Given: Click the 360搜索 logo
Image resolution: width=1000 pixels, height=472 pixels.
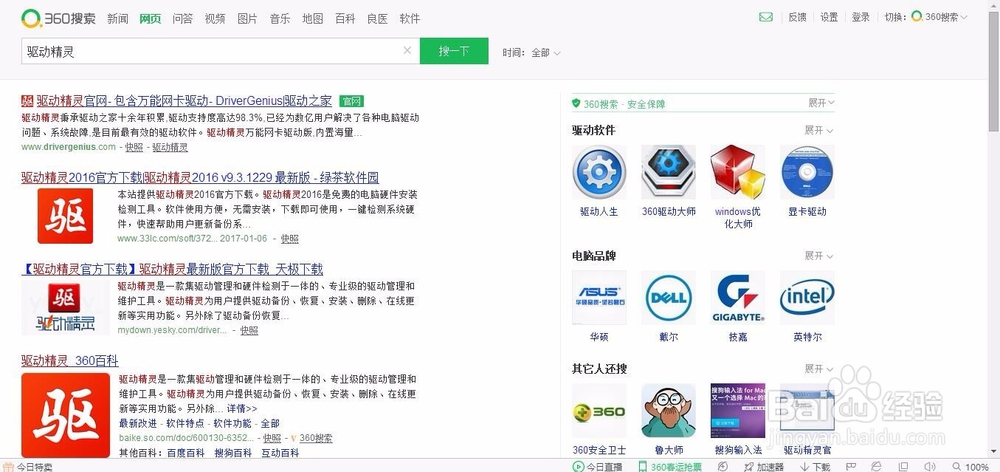Looking at the screenshot, I should pyautogui.click(x=58, y=18).
